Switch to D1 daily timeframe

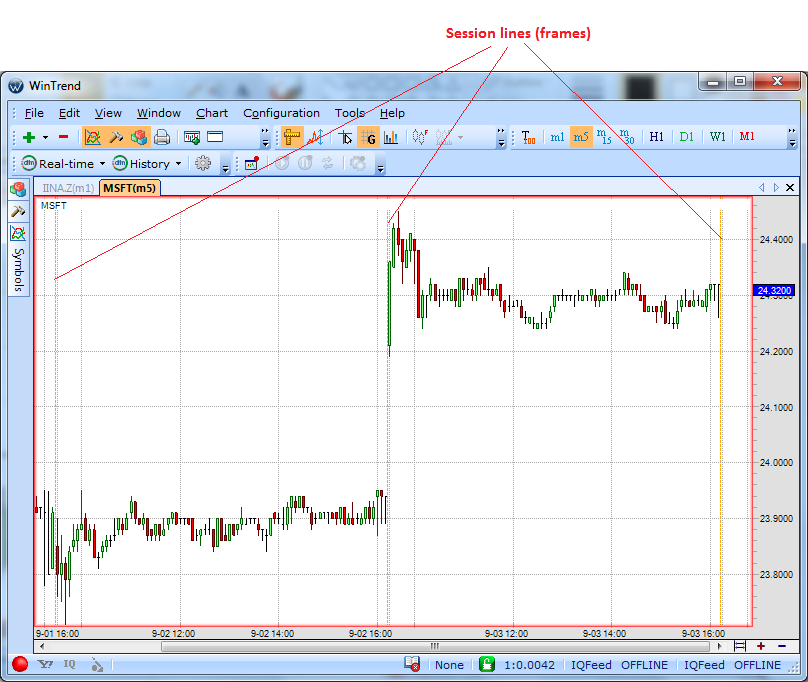(686, 137)
